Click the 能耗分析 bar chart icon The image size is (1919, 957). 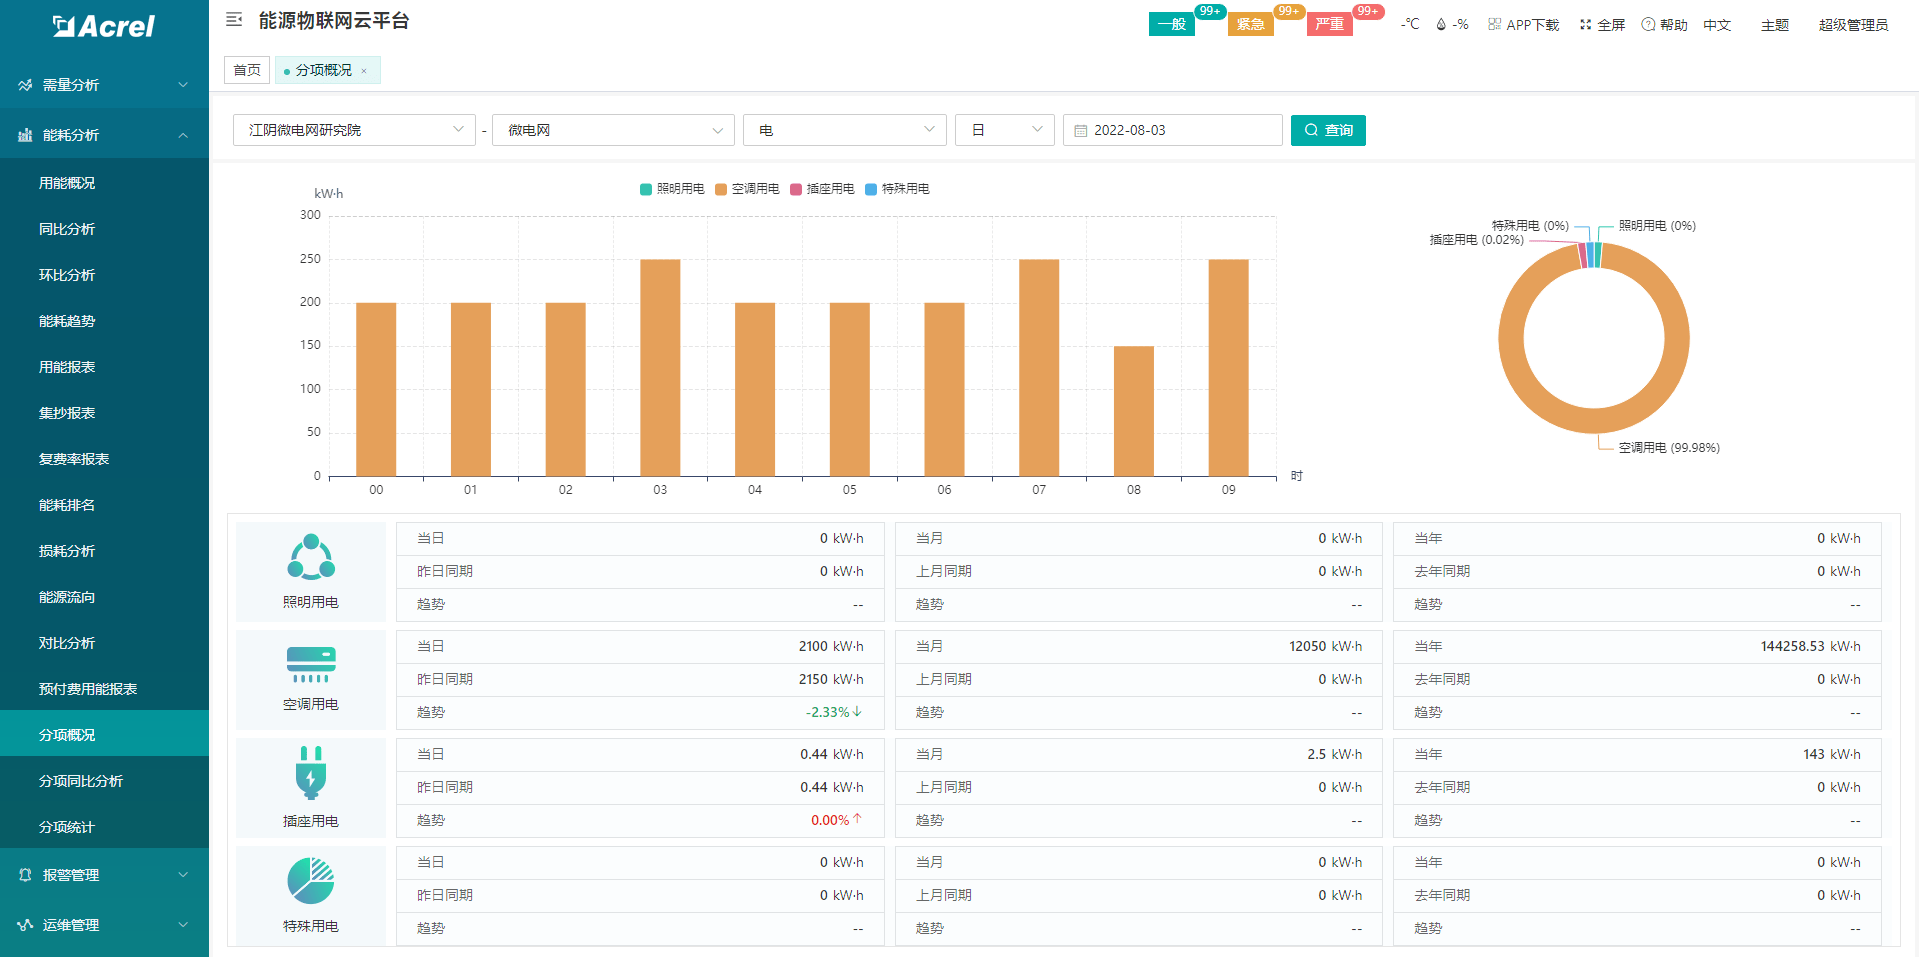pyautogui.click(x=25, y=135)
